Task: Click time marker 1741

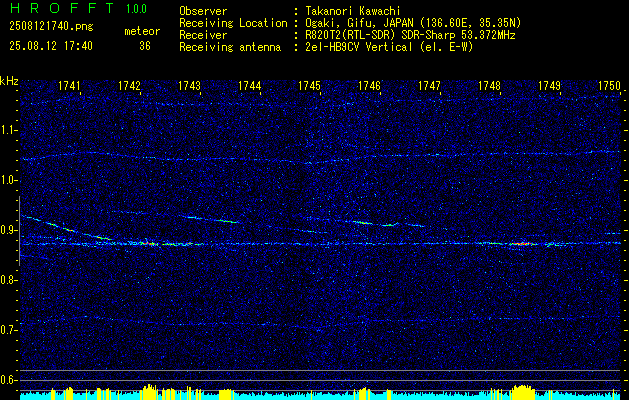Action: [x=69, y=85]
